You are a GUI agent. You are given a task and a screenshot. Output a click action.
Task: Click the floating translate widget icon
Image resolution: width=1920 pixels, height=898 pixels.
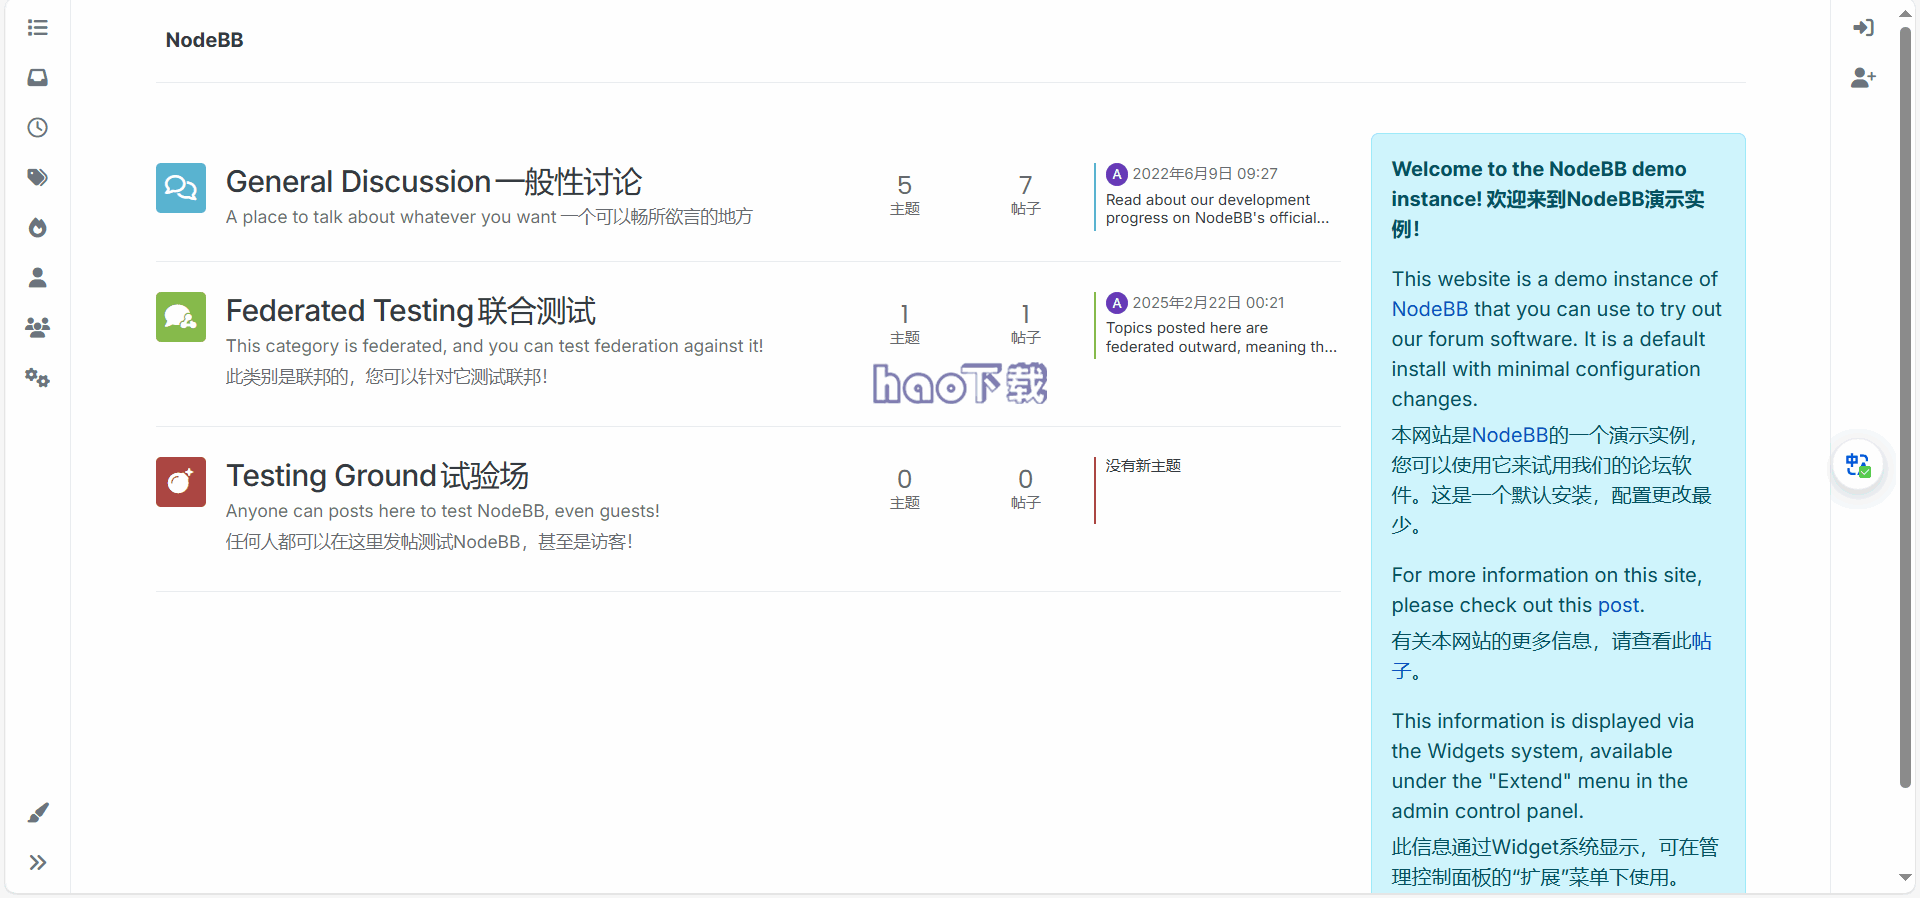click(1858, 465)
